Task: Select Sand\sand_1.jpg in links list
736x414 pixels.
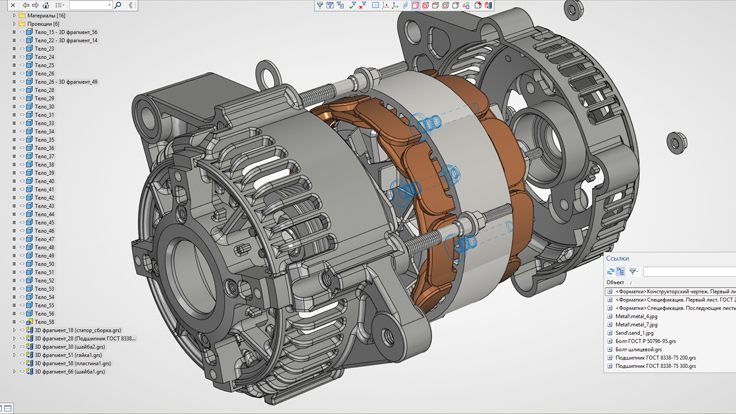Action: click(634, 333)
